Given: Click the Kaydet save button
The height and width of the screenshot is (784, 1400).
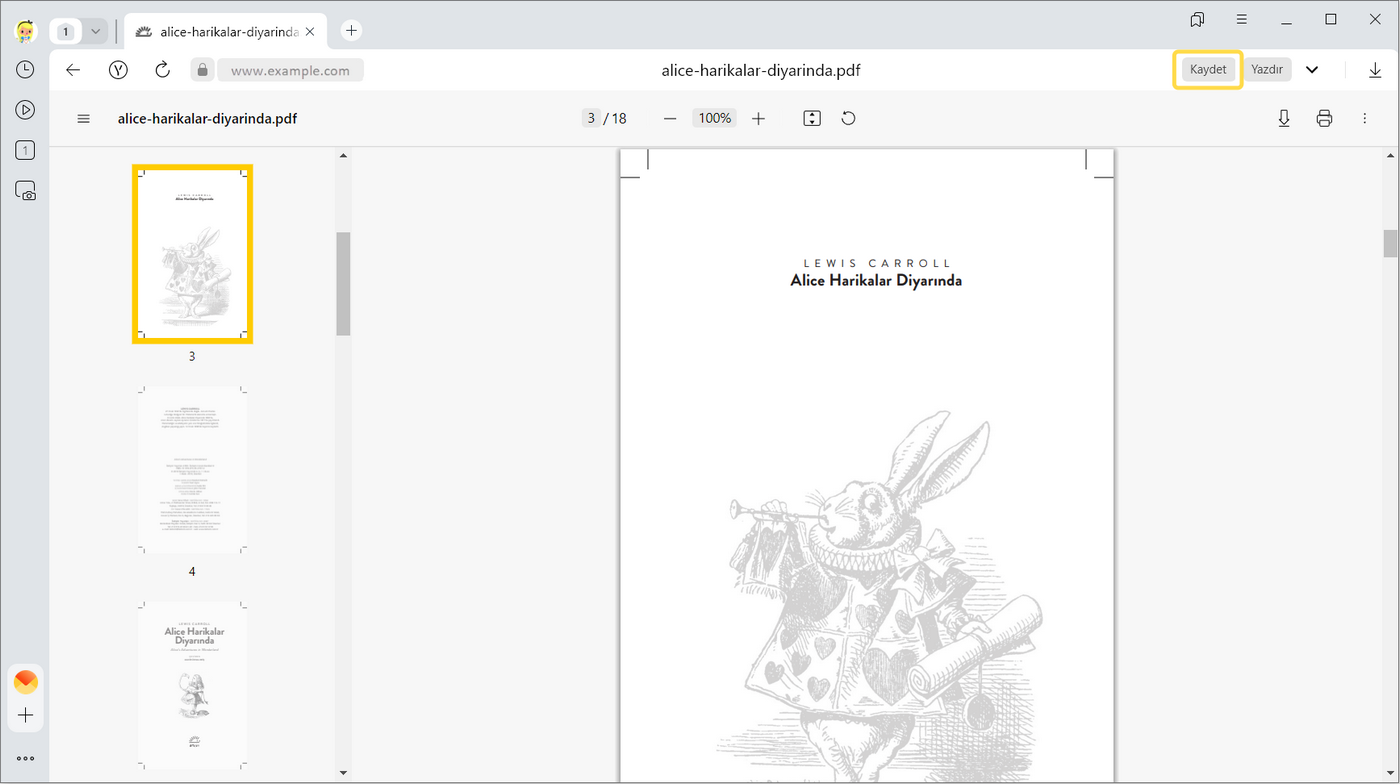Looking at the screenshot, I should click(x=1207, y=70).
